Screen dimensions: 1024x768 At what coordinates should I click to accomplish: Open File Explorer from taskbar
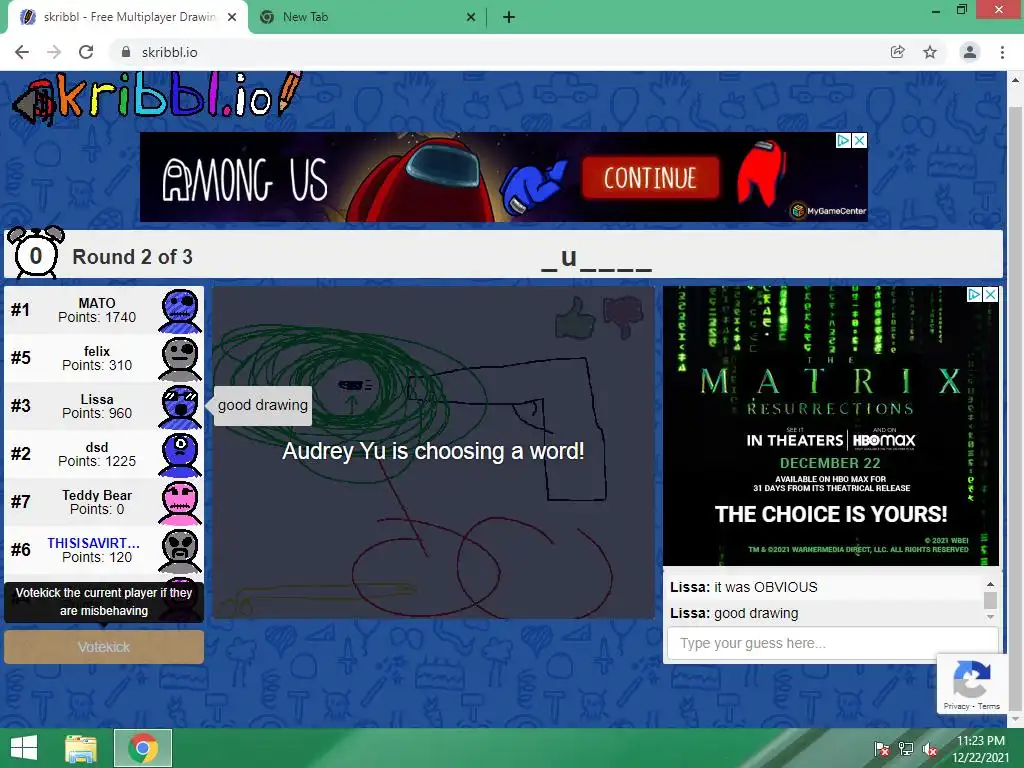[x=82, y=748]
